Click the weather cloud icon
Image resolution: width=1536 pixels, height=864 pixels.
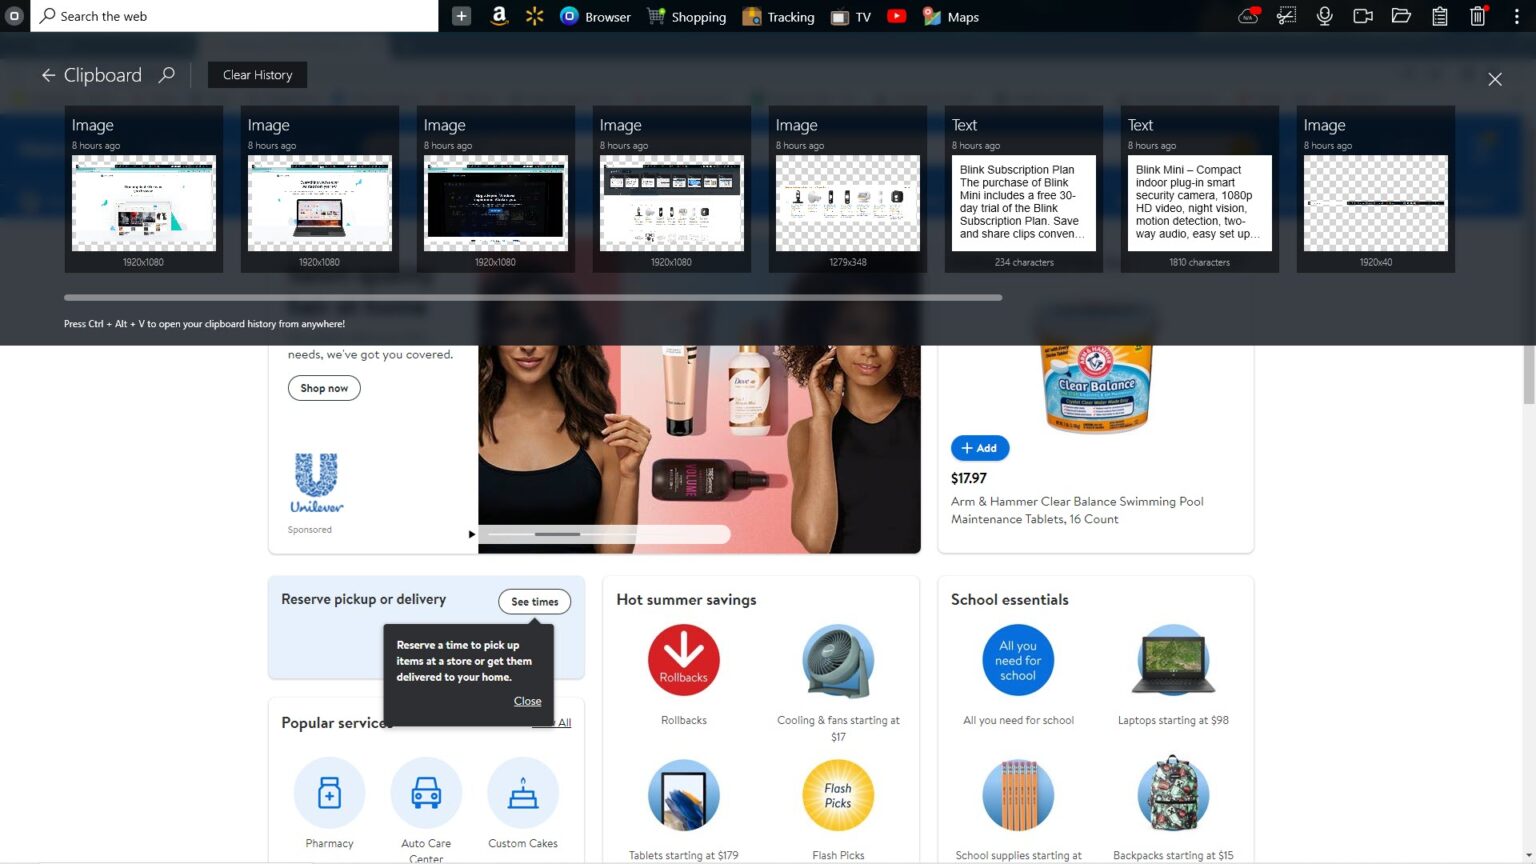coord(1248,16)
